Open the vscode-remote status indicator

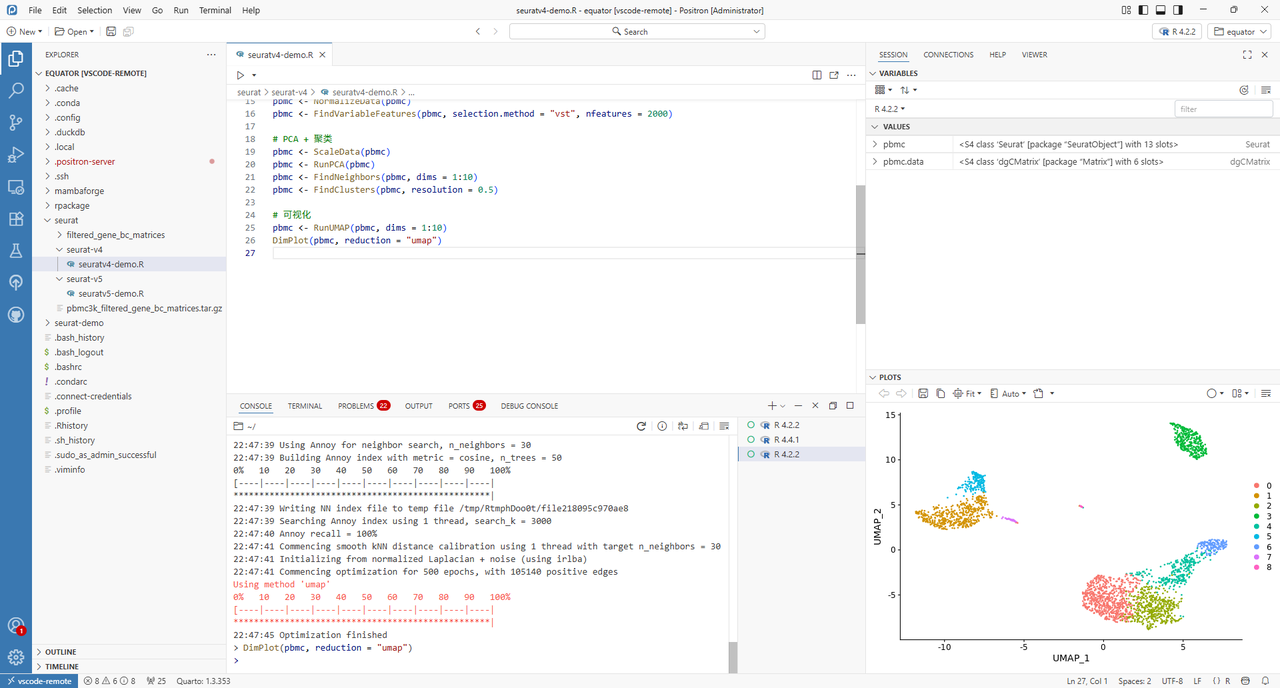(x=38, y=681)
